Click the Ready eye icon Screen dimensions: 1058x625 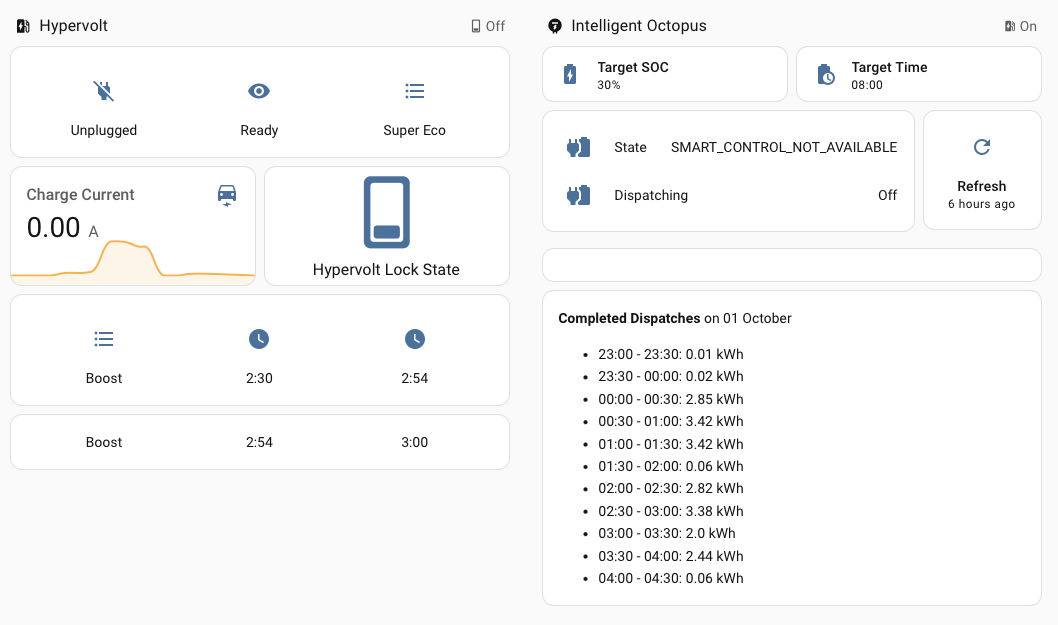click(x=259, y=92)
